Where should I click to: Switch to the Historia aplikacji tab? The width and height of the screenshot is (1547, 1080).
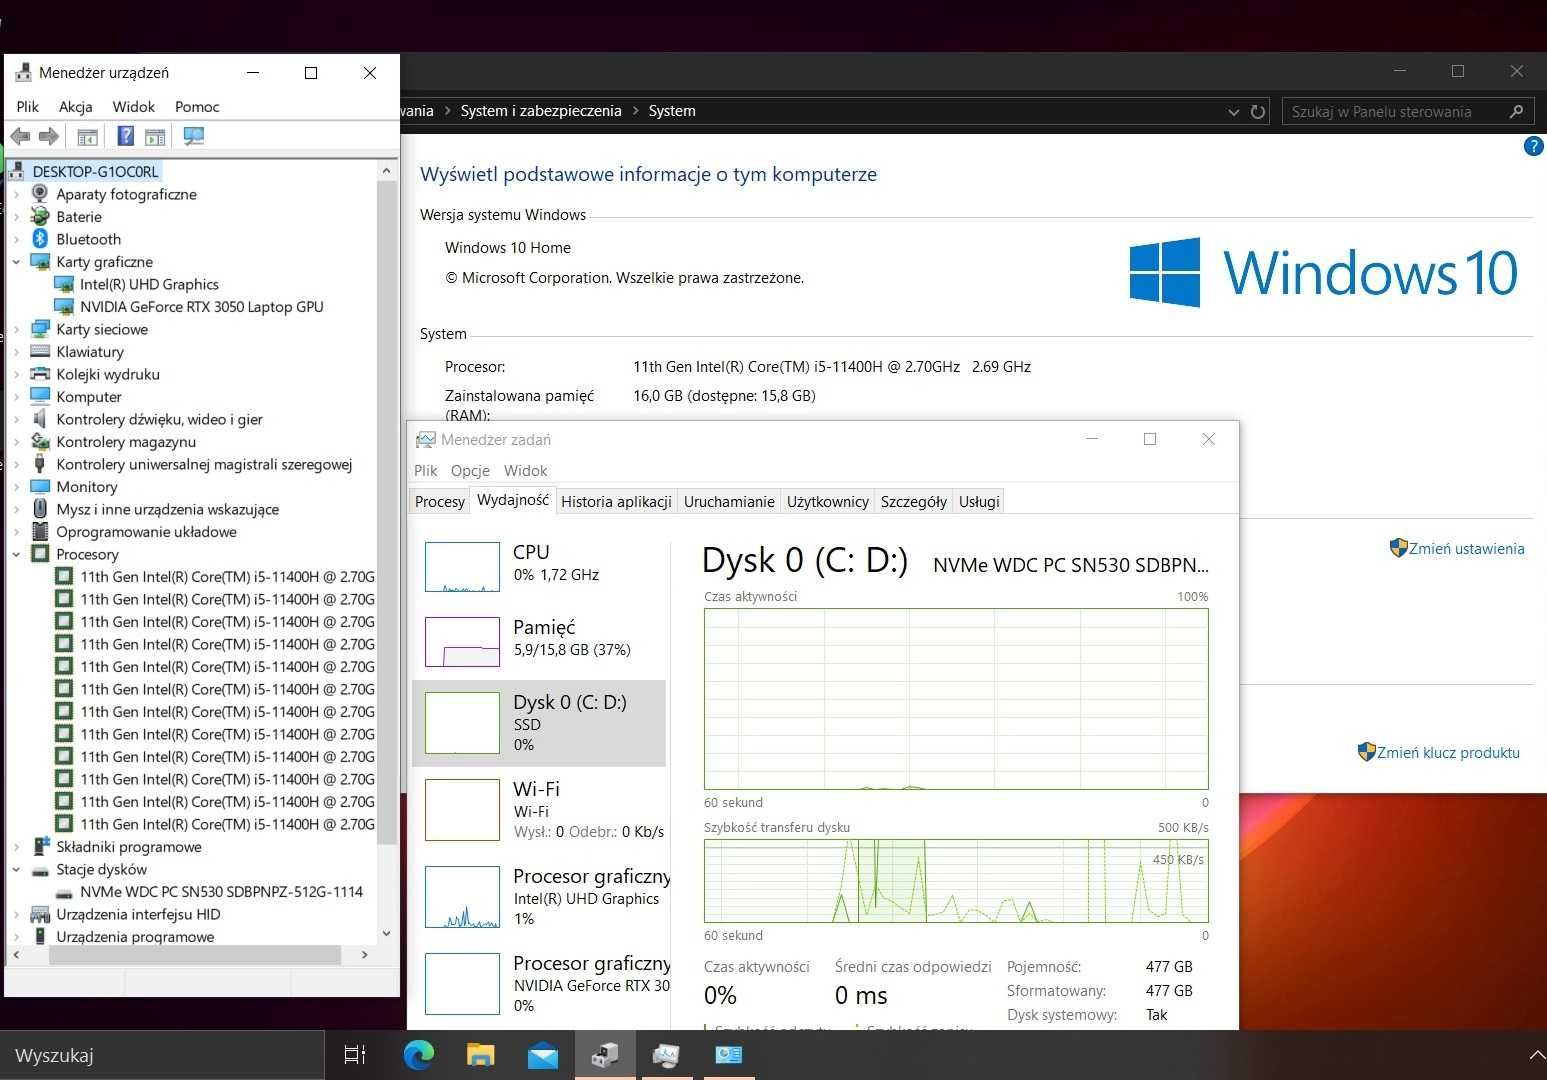point(616,502)
